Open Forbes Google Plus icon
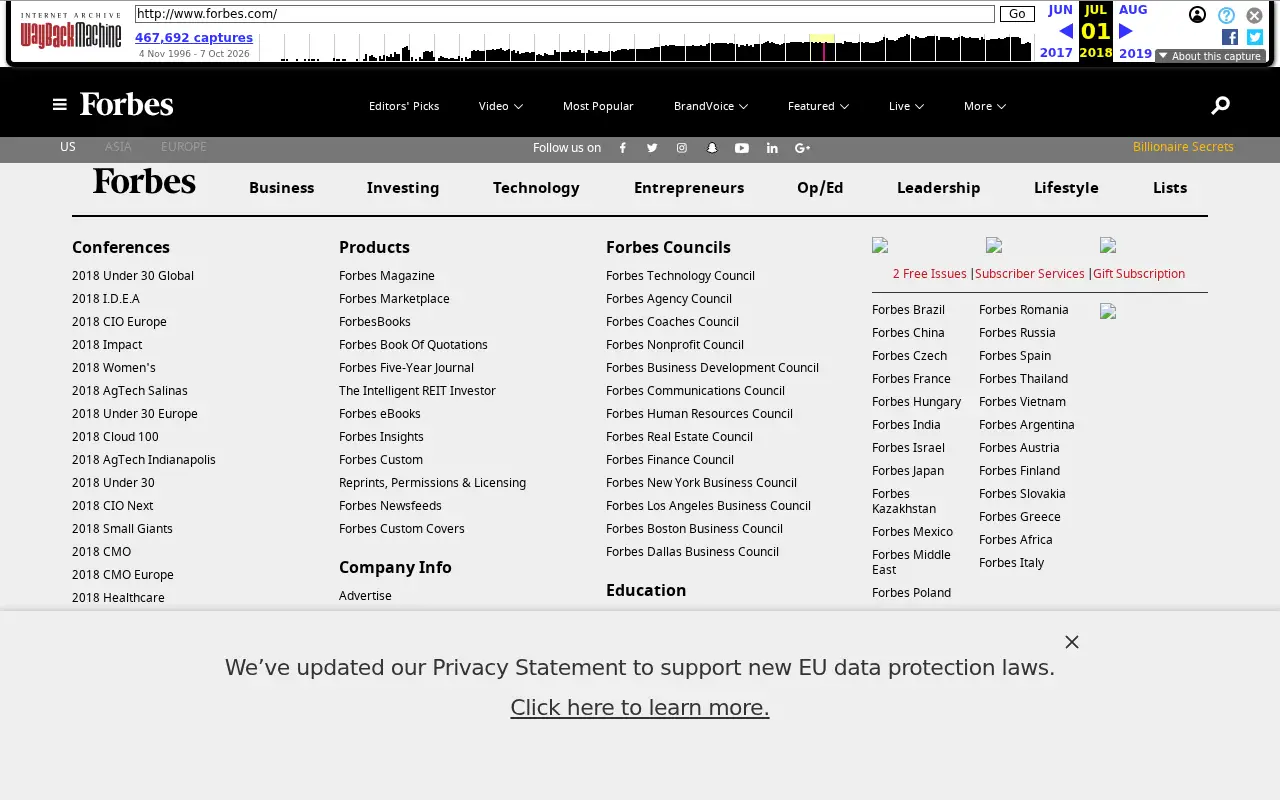The image size is (1280, 800). click(802, 148)
